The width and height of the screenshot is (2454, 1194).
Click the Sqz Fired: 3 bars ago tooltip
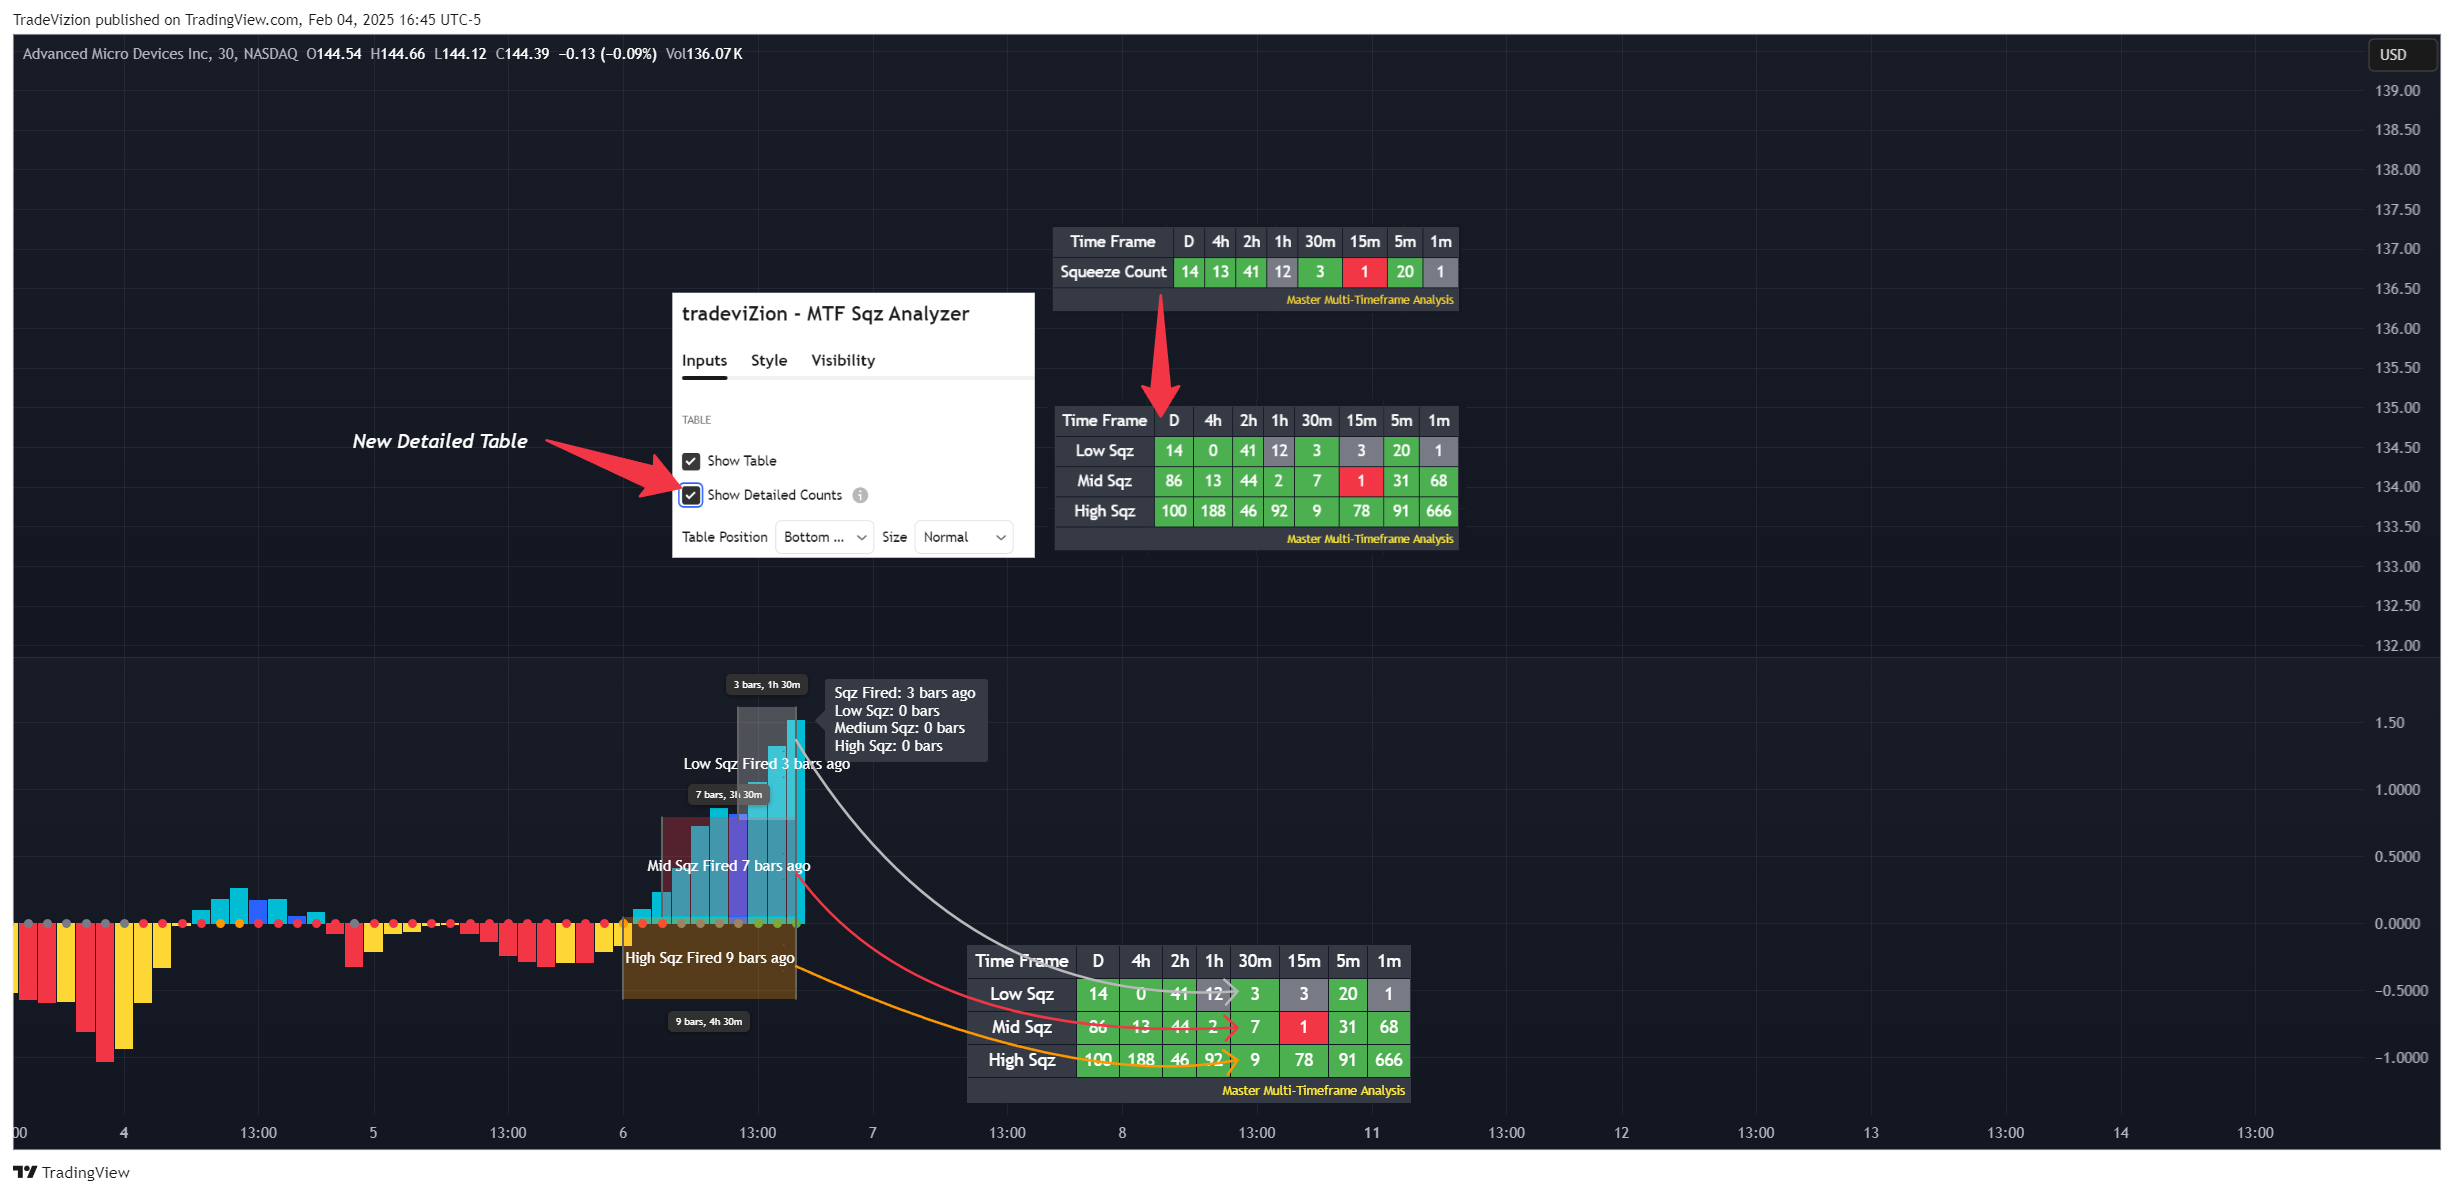[905, 719]
